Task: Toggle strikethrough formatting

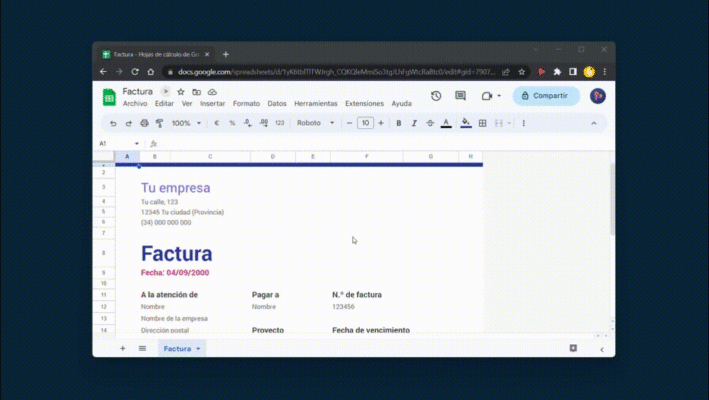Action: click(x=430, y=123)
